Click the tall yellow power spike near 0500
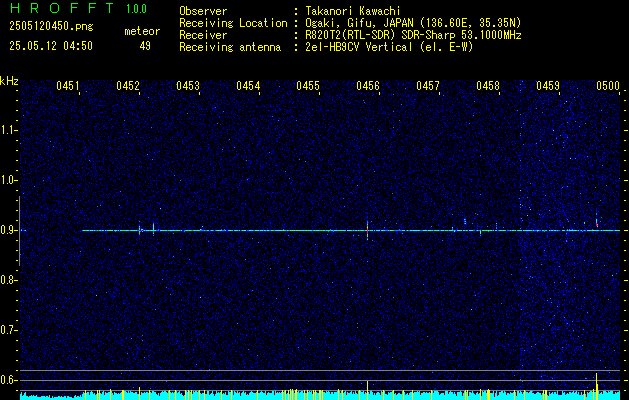This screenshot has width=629, height=400. [x=597, y=386]
